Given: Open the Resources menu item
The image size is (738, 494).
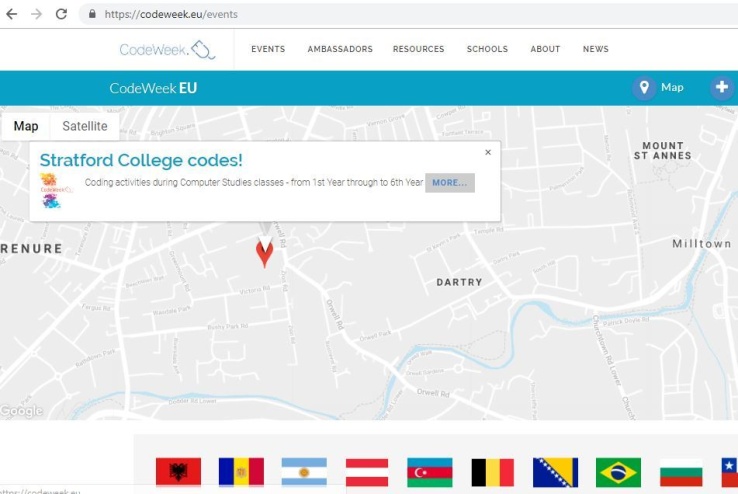Looking at the screenshot, I should [x=418, y=49].
